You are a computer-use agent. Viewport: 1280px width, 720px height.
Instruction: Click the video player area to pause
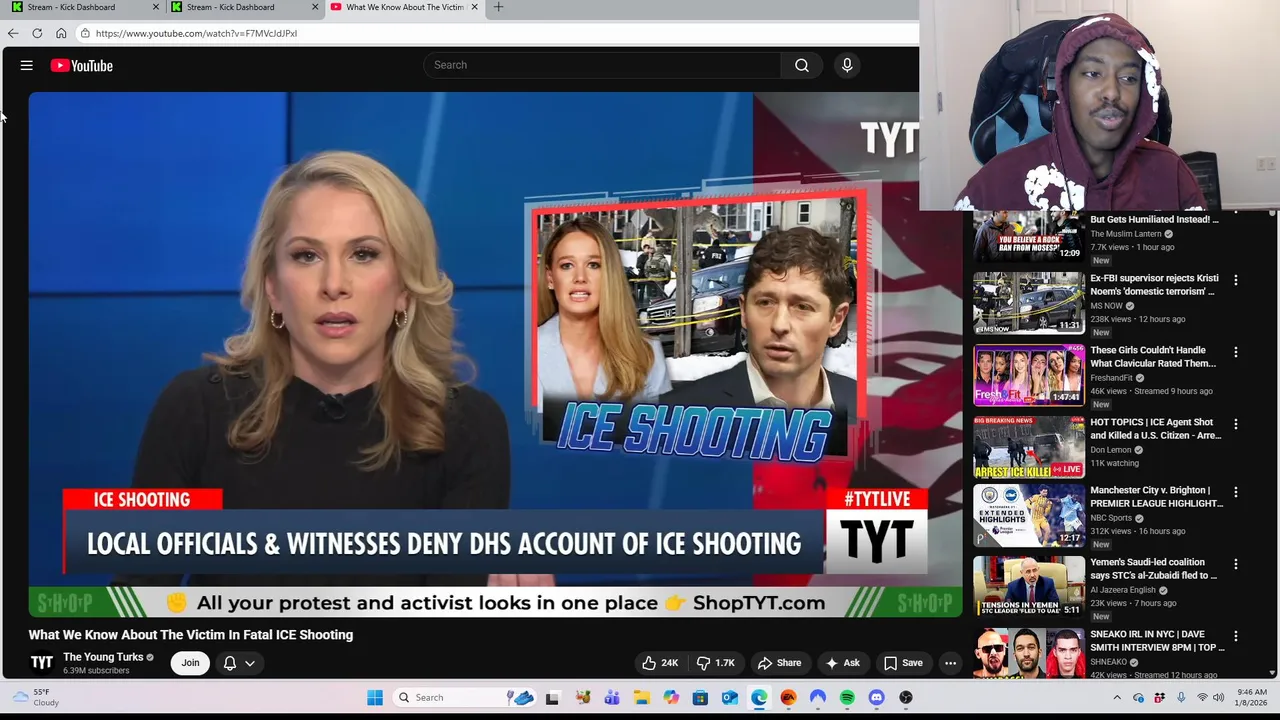tap(495, 354)
